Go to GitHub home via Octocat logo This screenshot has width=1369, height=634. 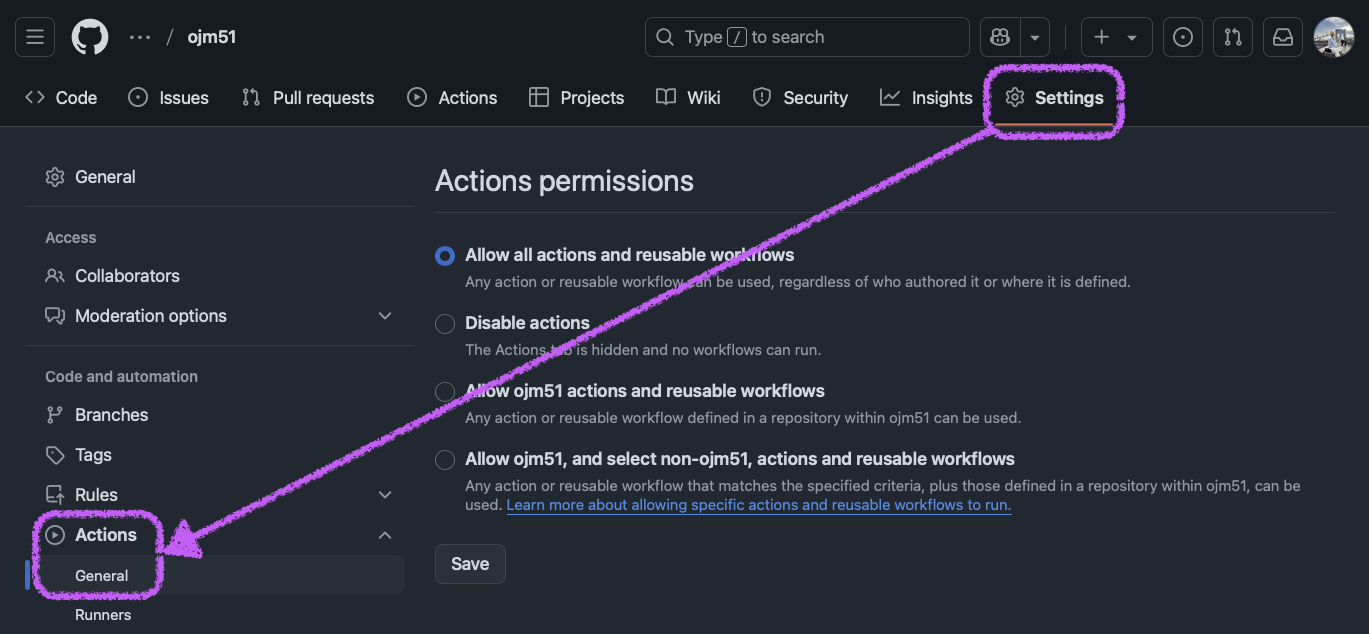(90, 37)
